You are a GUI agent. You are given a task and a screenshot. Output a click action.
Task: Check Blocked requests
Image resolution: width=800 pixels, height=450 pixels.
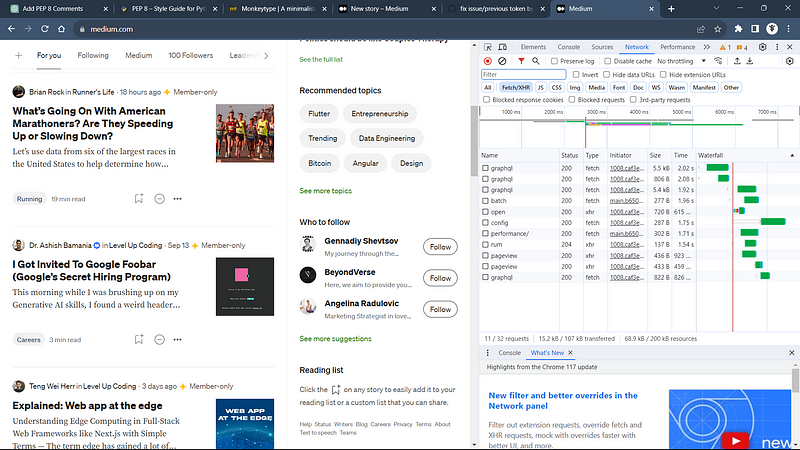(571, 99)
